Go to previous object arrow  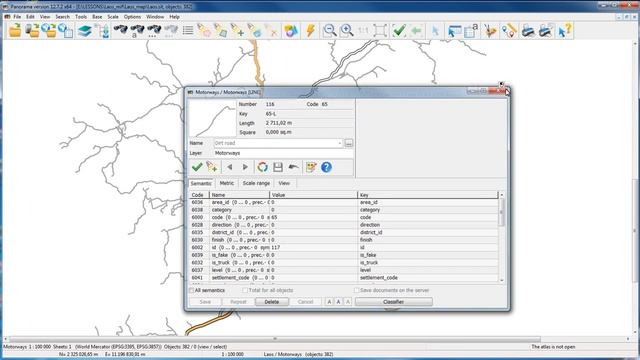point(230,167)
